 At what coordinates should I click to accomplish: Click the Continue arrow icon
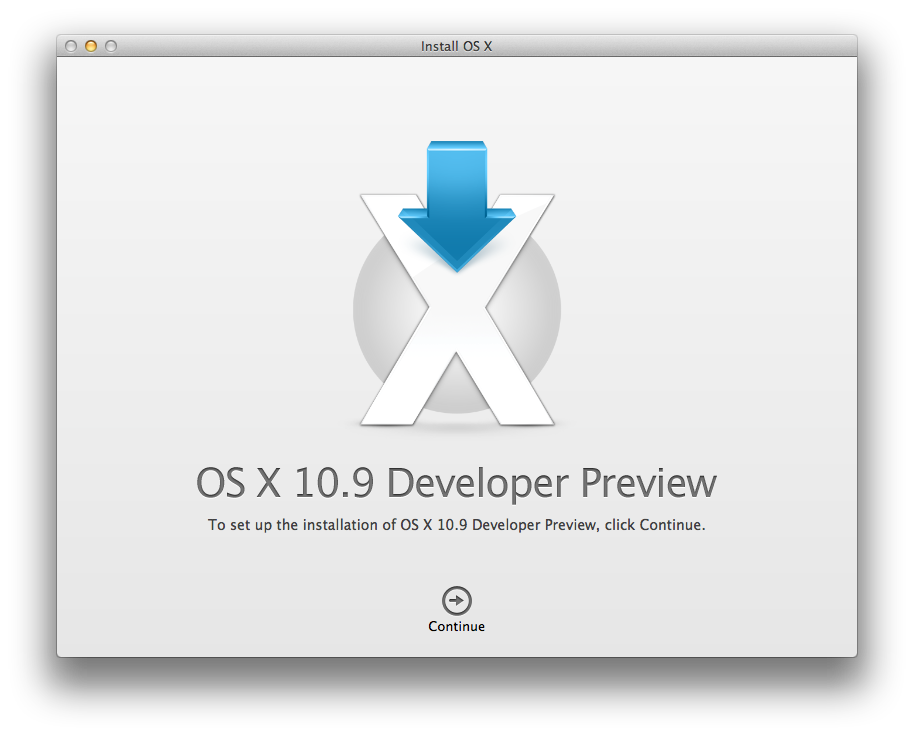(456, 601)
